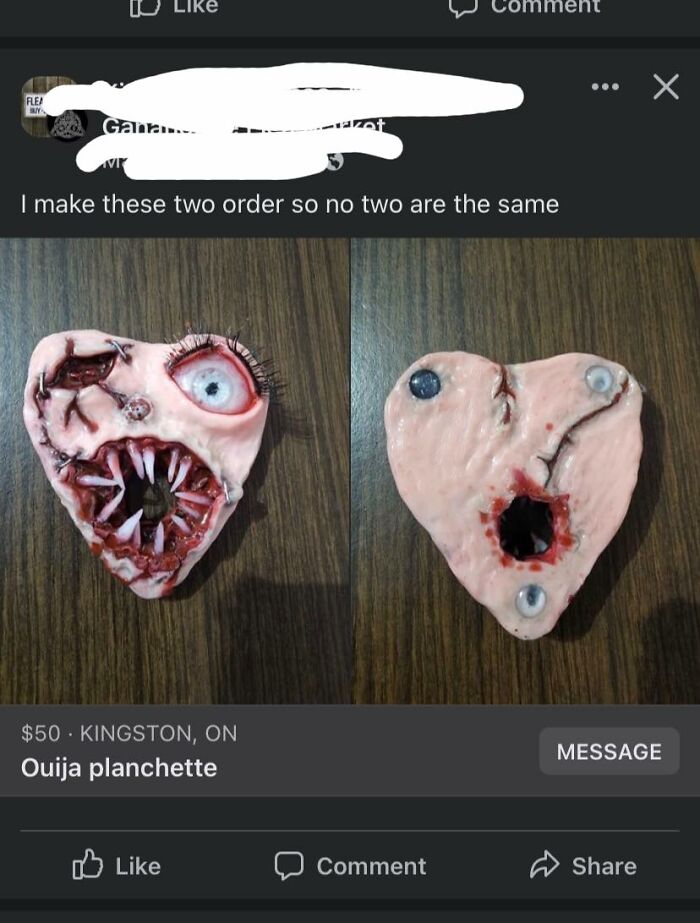
Task: Select the post caption about made-to-order pieces
Action: pos(290,205)
